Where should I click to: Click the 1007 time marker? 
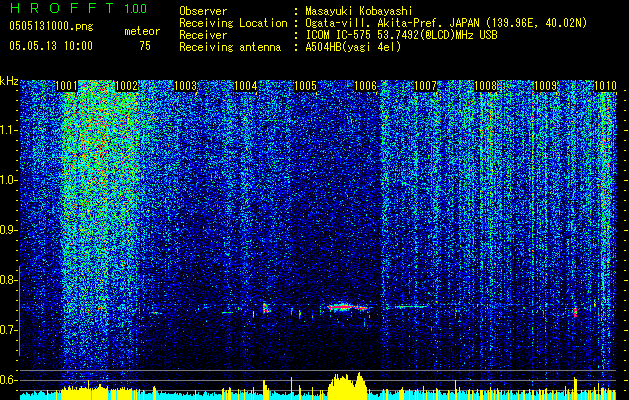(x=425, y=86)
